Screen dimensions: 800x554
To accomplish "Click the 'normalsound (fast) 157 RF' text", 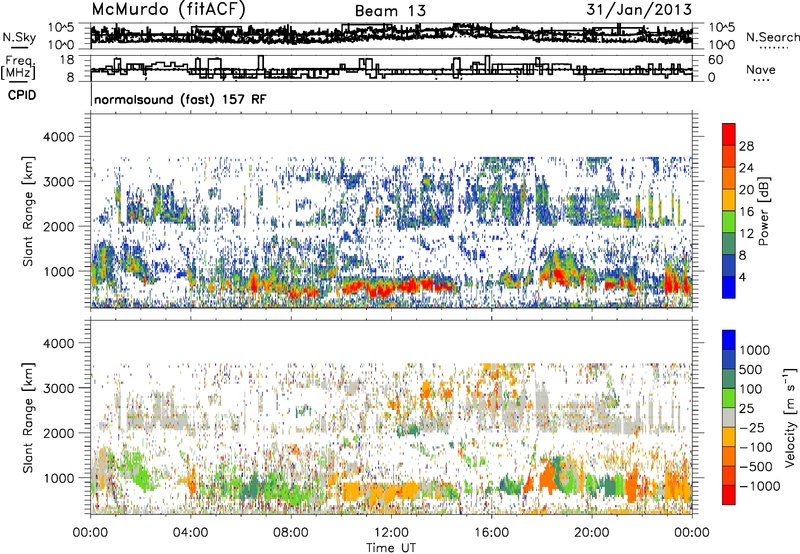I will click(x=180, y=99).
